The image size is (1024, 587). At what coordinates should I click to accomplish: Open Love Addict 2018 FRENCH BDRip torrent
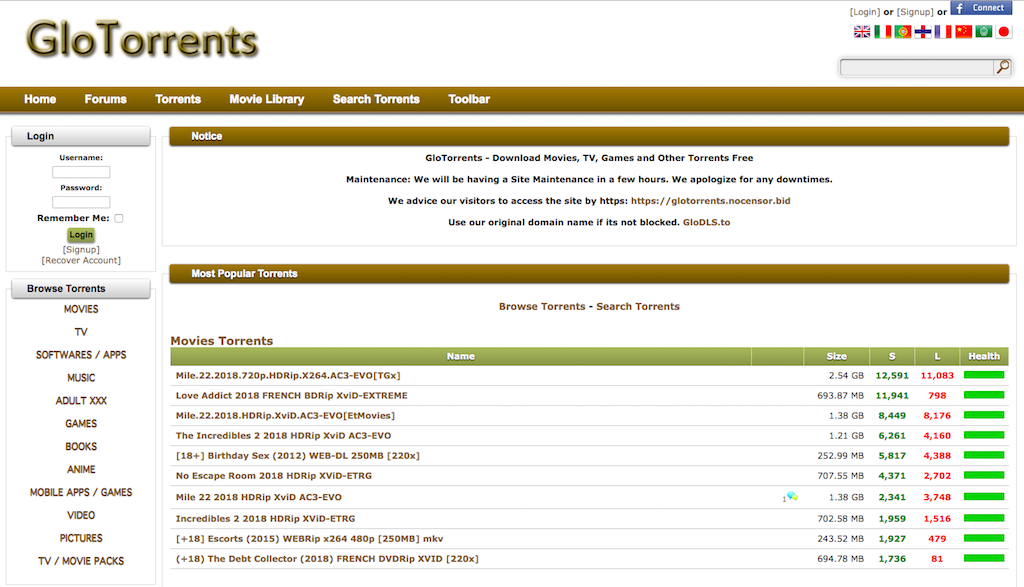[x=291, y=396]
